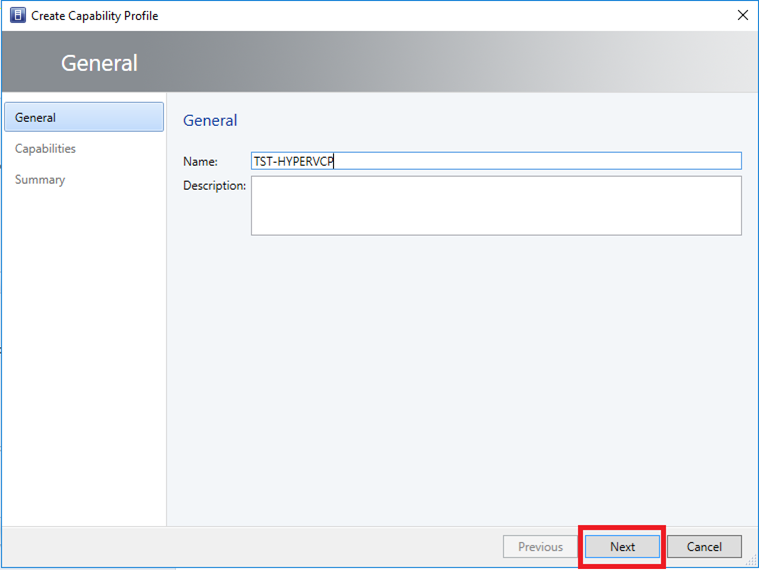Go to the Capabilities wizard step
This screenshot has width=759, height=570.
[x=45, y=149]
